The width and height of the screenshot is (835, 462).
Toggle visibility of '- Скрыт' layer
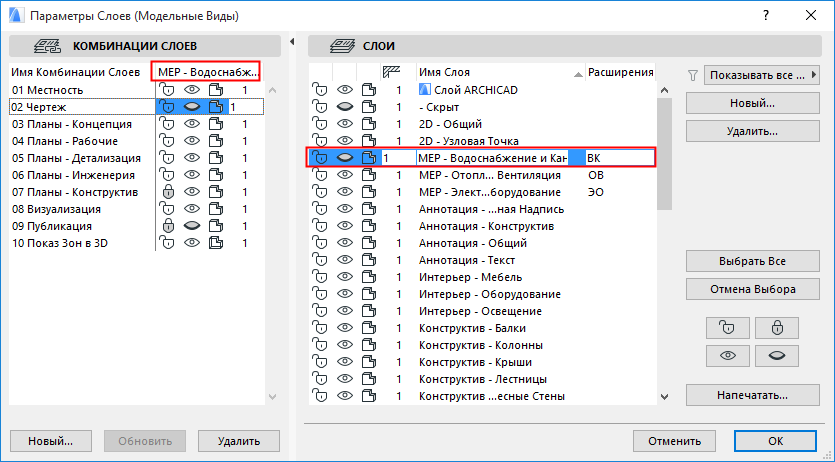point(345,107)
